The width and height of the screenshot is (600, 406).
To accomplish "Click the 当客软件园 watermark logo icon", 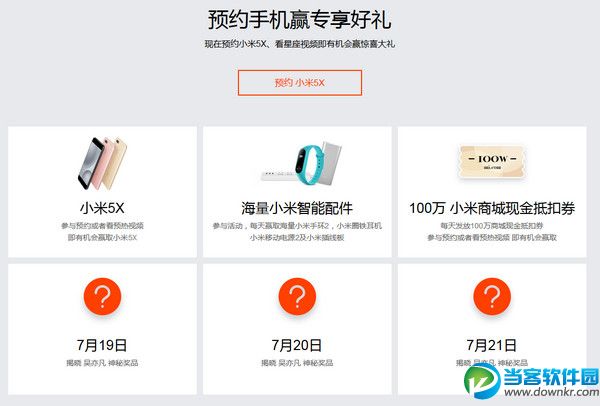I will [x=482, y=380].
